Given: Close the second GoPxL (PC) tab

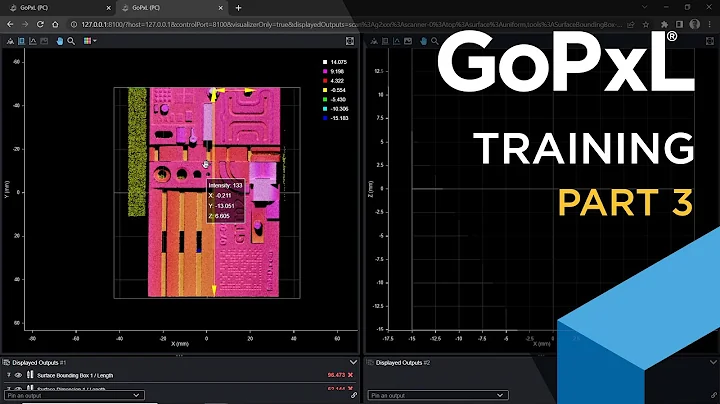Looking at the screenshot, I should tap(220, 8).
